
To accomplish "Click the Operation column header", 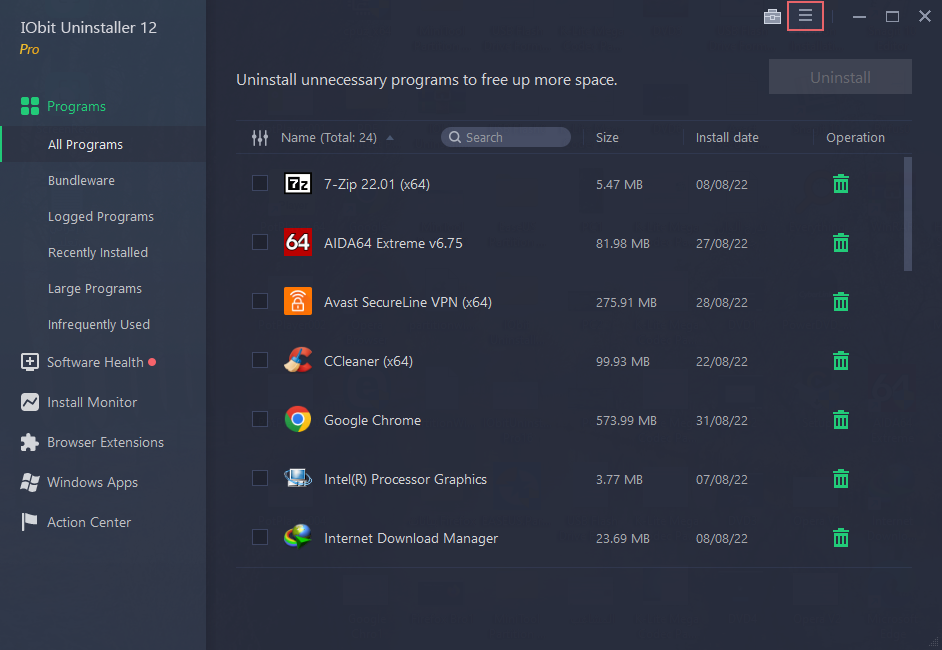I will click(x=855, y=138).
